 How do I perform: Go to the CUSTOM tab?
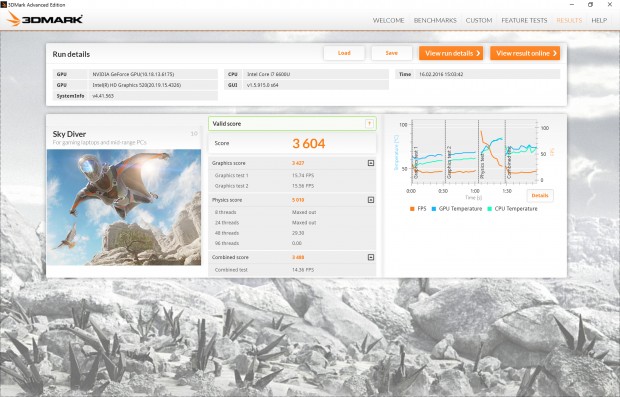pos(479,20)
